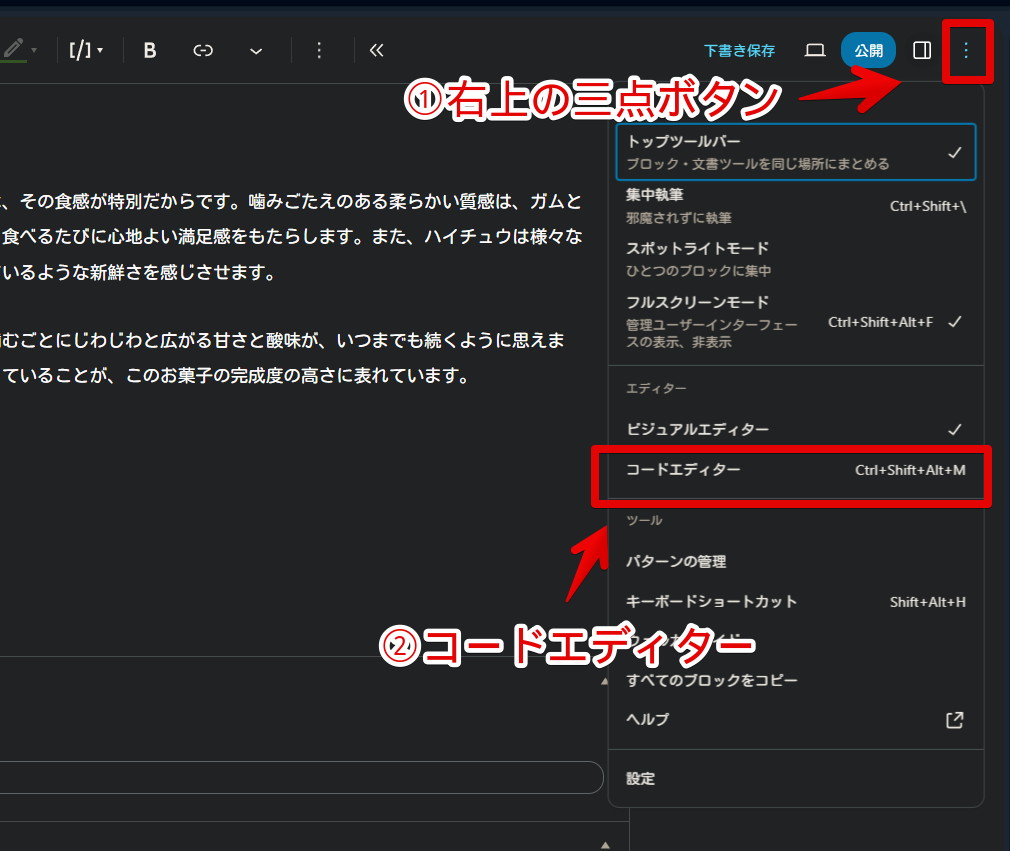Open キーボードショートカット
The width and height of the screenshot is (1010, 851).
(796, 602)
